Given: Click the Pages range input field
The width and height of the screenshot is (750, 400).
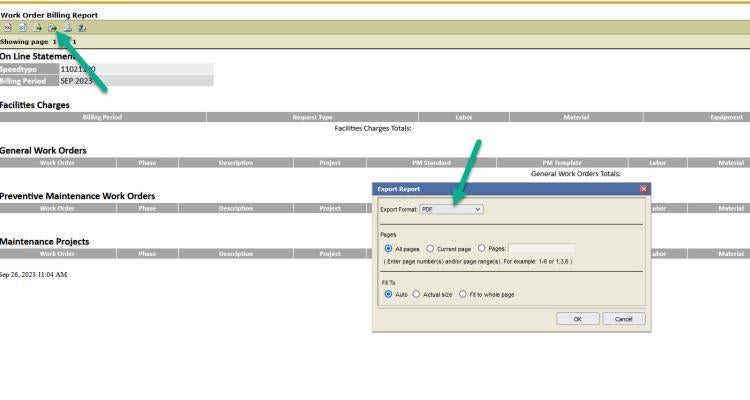Looking at the screenshot, I should 541,248.
